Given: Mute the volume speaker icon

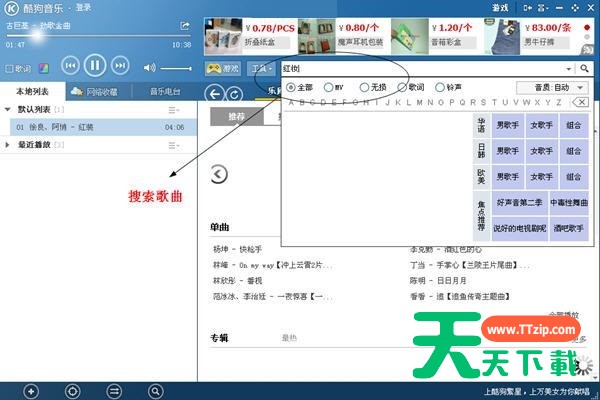Looking at the screenshot, I should [149, 68].
